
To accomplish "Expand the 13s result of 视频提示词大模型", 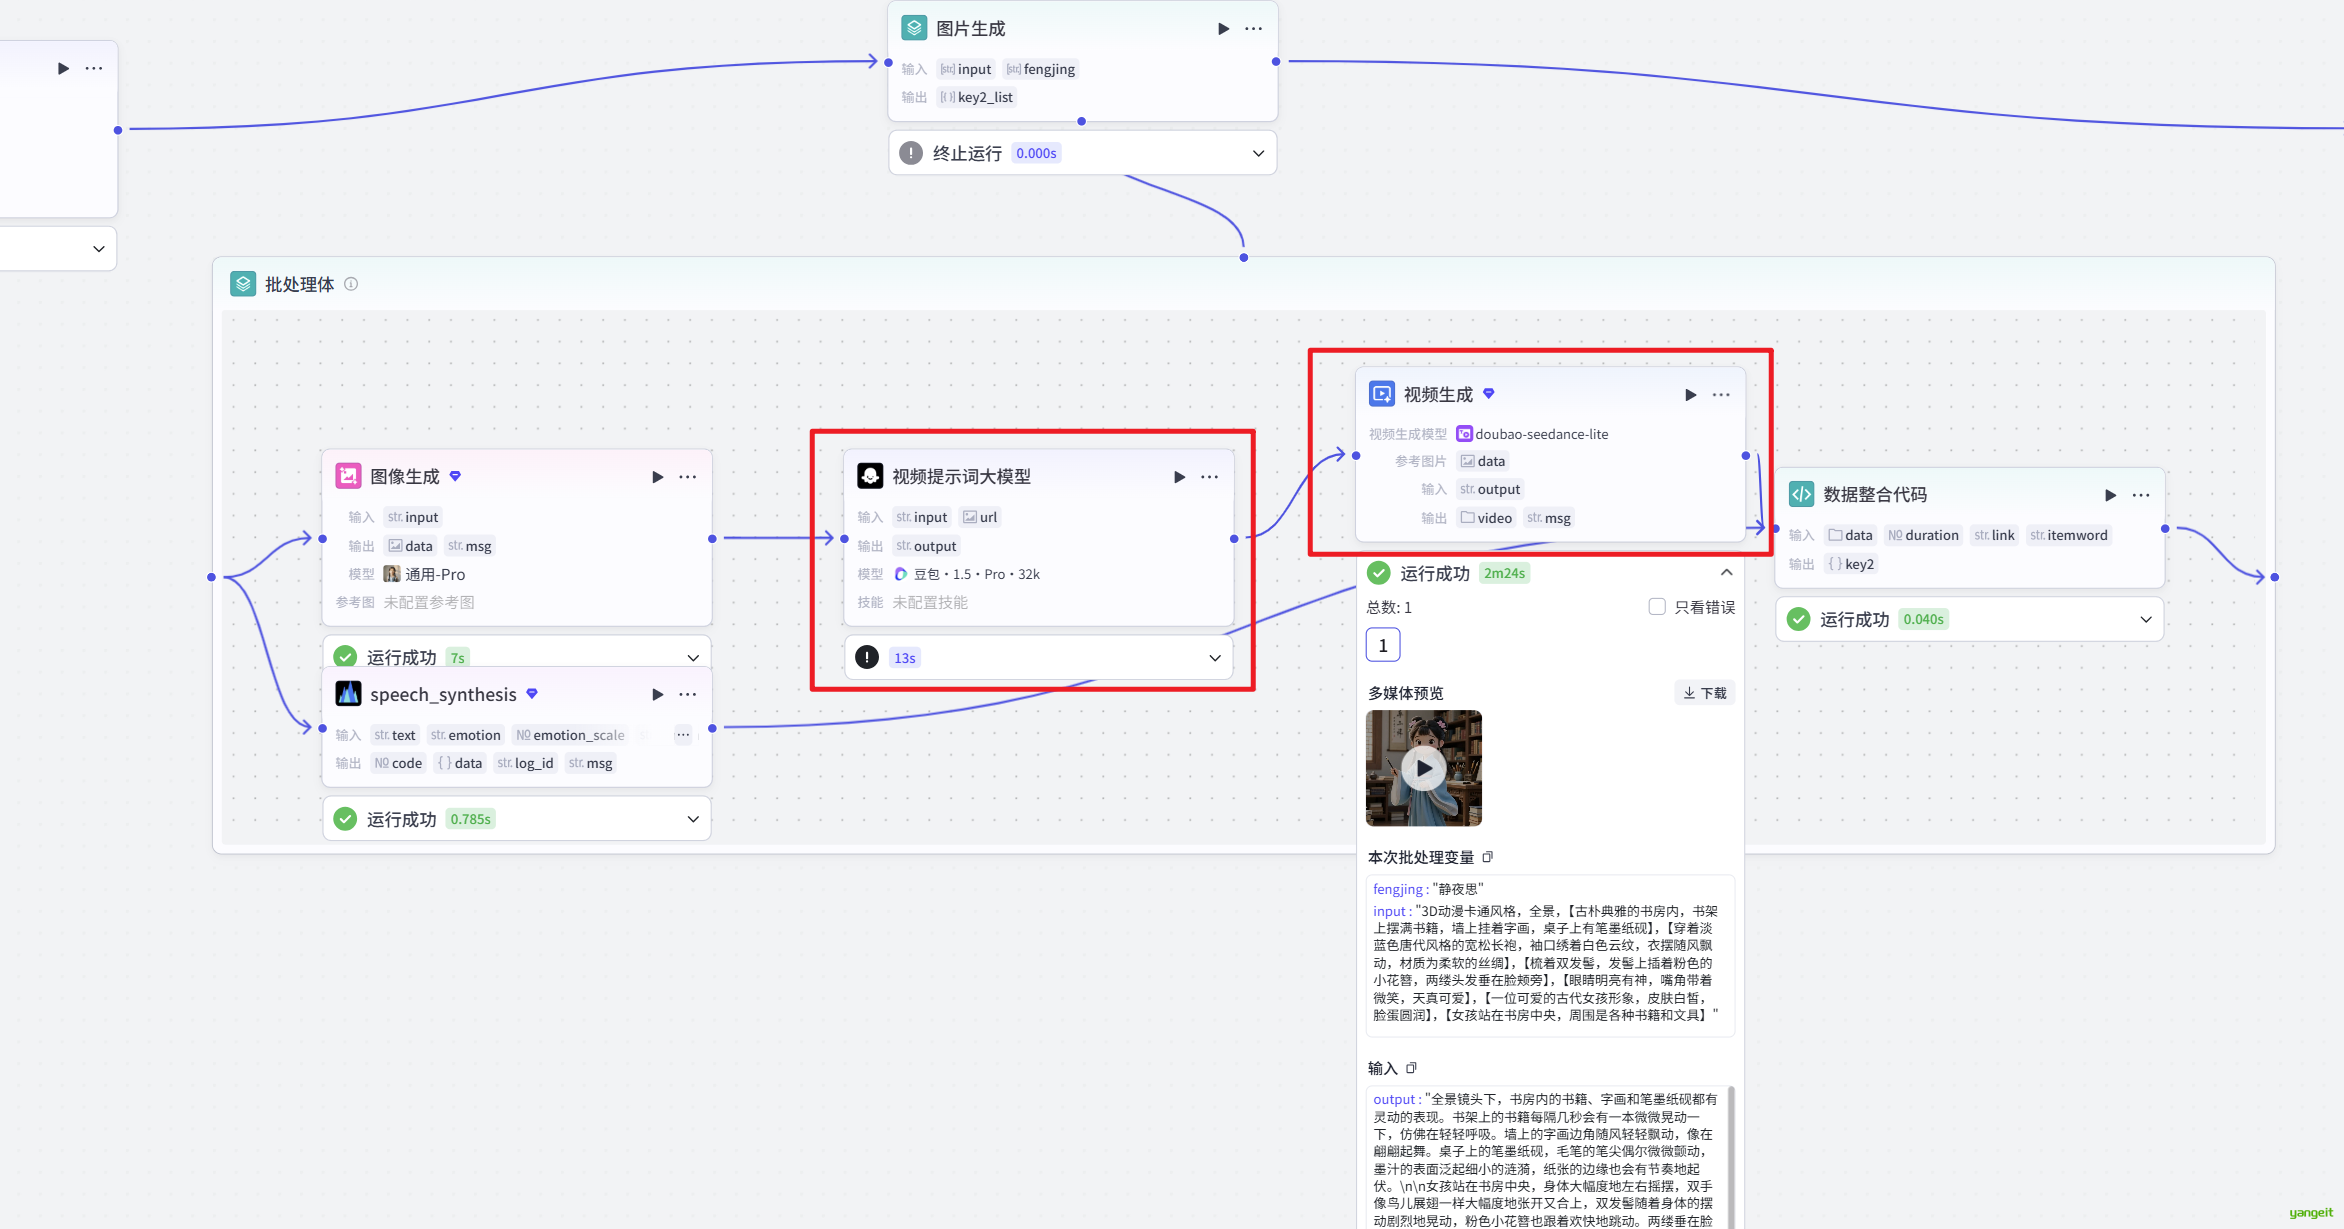I will click(x=1214, y=658).
